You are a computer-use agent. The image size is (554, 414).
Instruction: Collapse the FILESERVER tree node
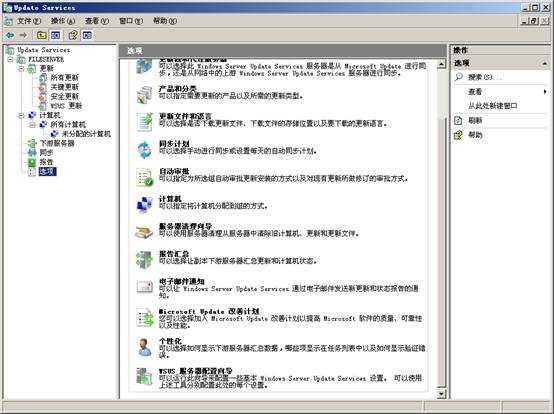(10, 59)
